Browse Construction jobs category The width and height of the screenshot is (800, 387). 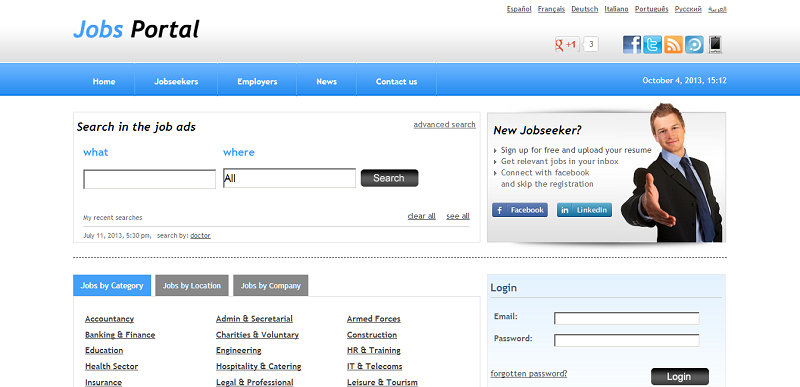(372, 335)
